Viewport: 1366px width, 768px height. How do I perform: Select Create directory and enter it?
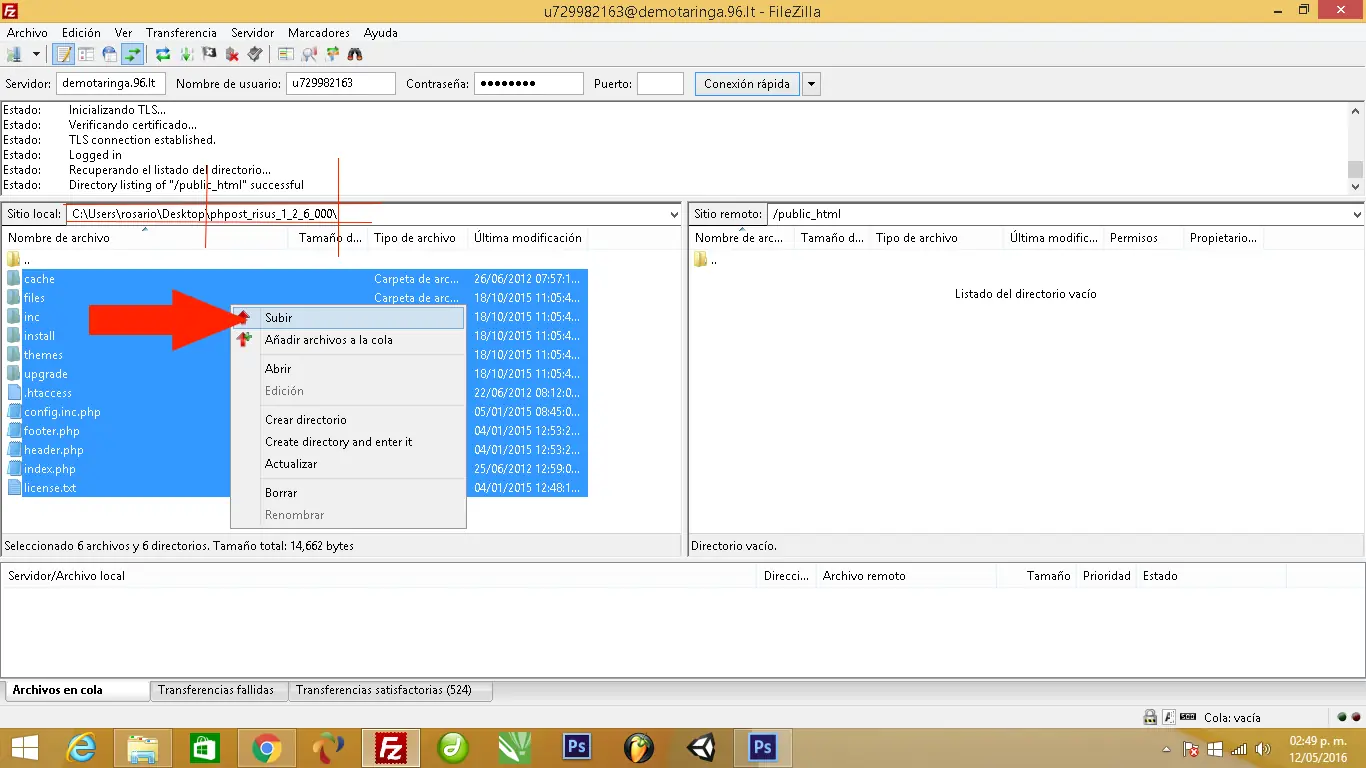click(x=348, y=442)
